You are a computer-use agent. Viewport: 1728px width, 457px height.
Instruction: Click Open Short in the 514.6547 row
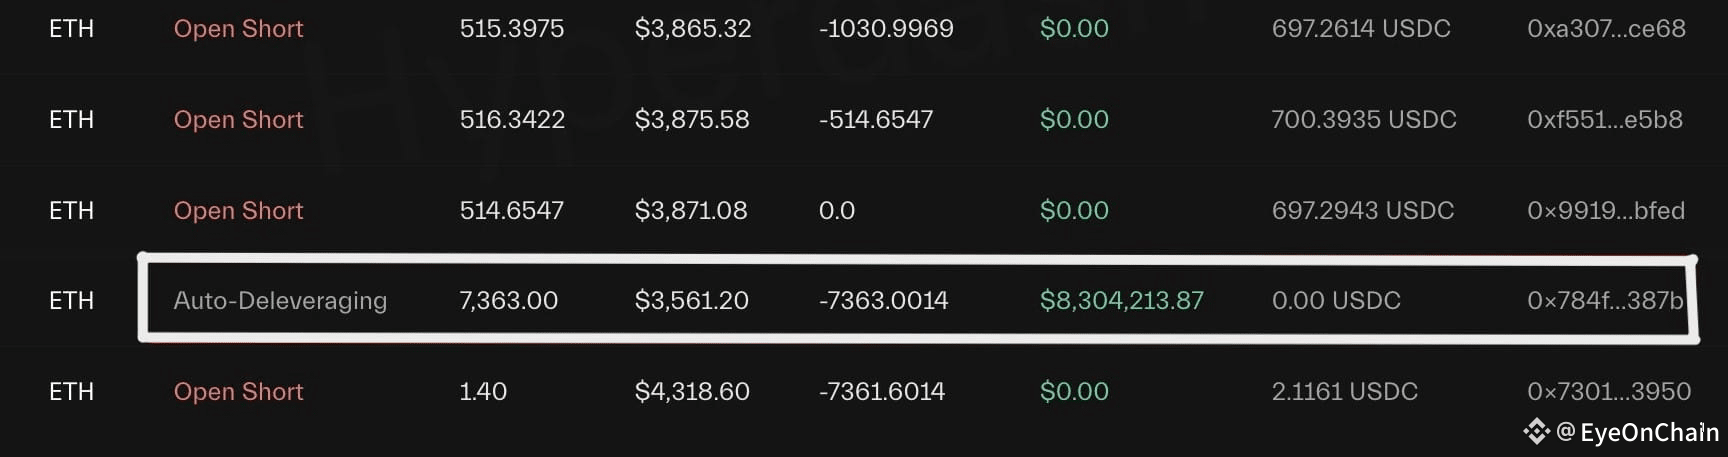238,211
